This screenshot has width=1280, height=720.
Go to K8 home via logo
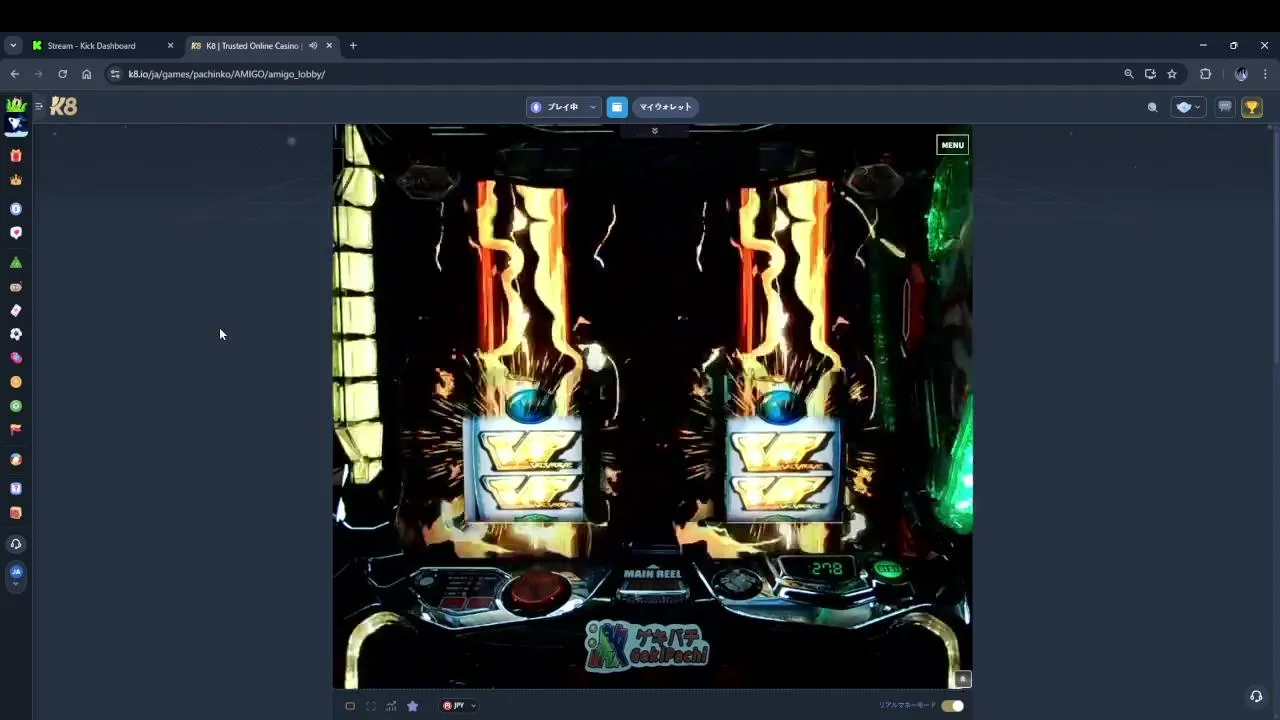click(x=63, y=106)
